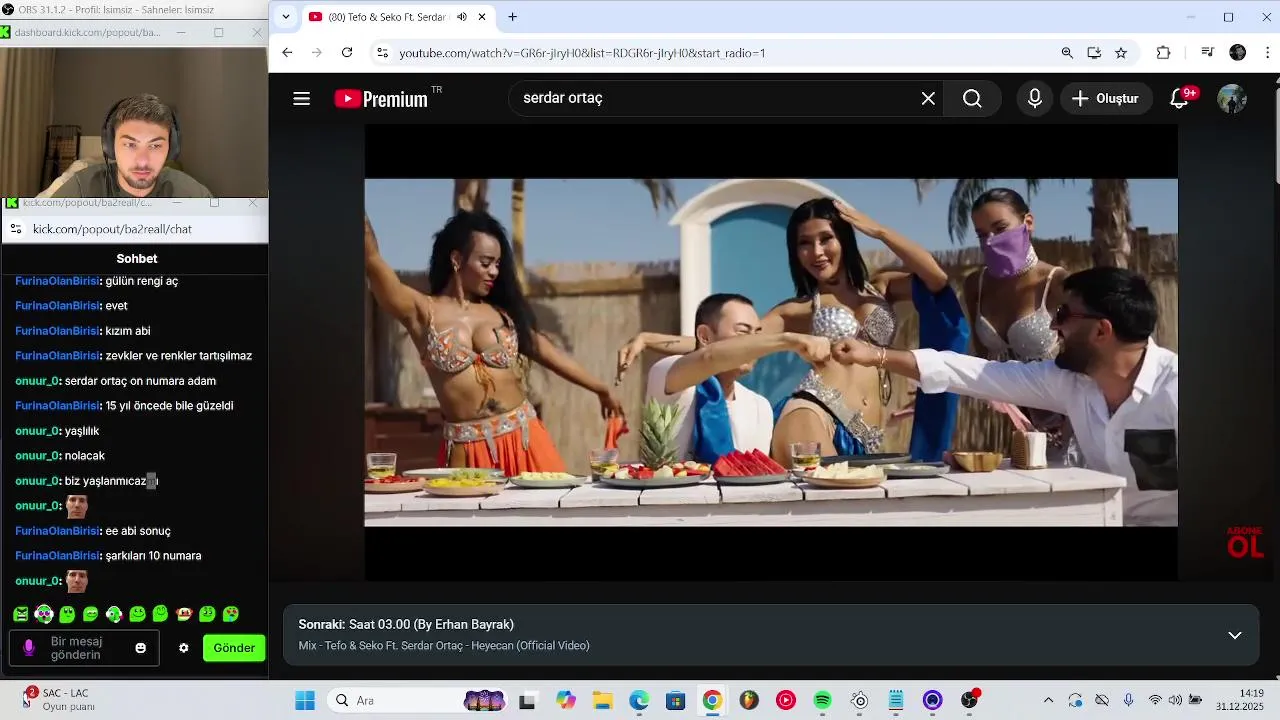This screenshot has width=1280, height=720.
Task: Open Chrome media controls icon
Action: (1208, 53)
